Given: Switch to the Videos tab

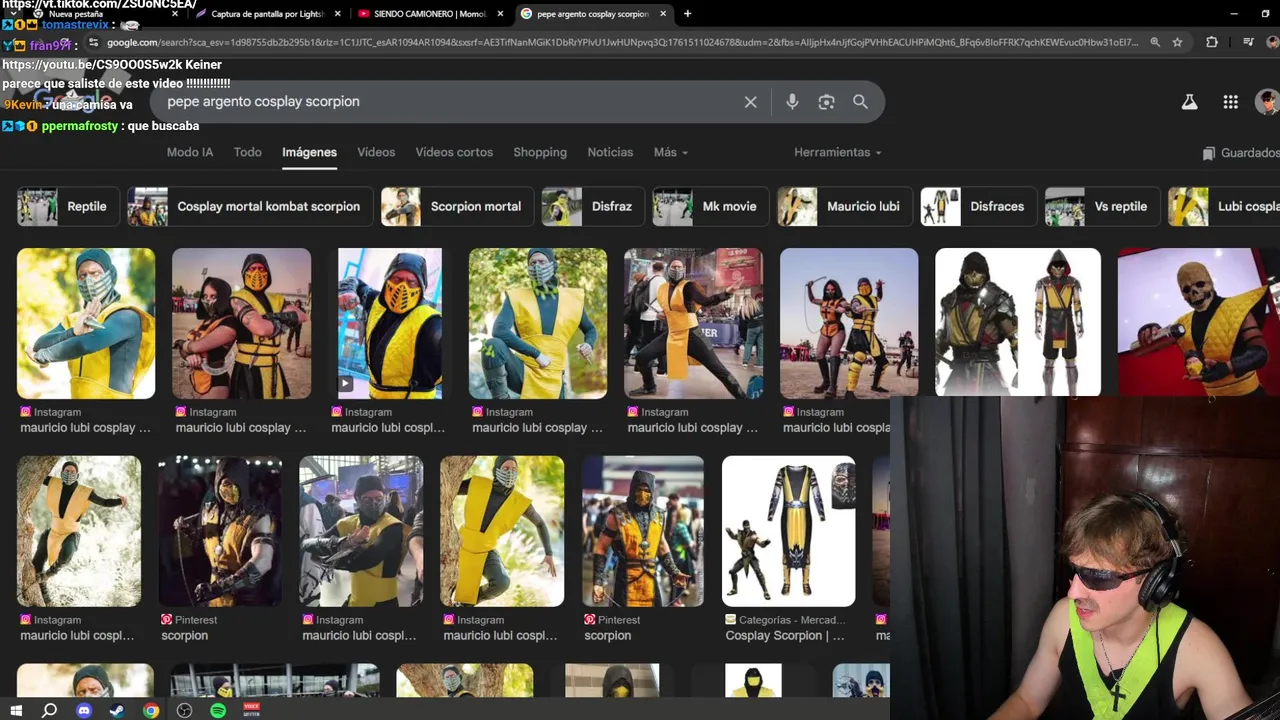Looking at the screenshot, I should 376,152.
